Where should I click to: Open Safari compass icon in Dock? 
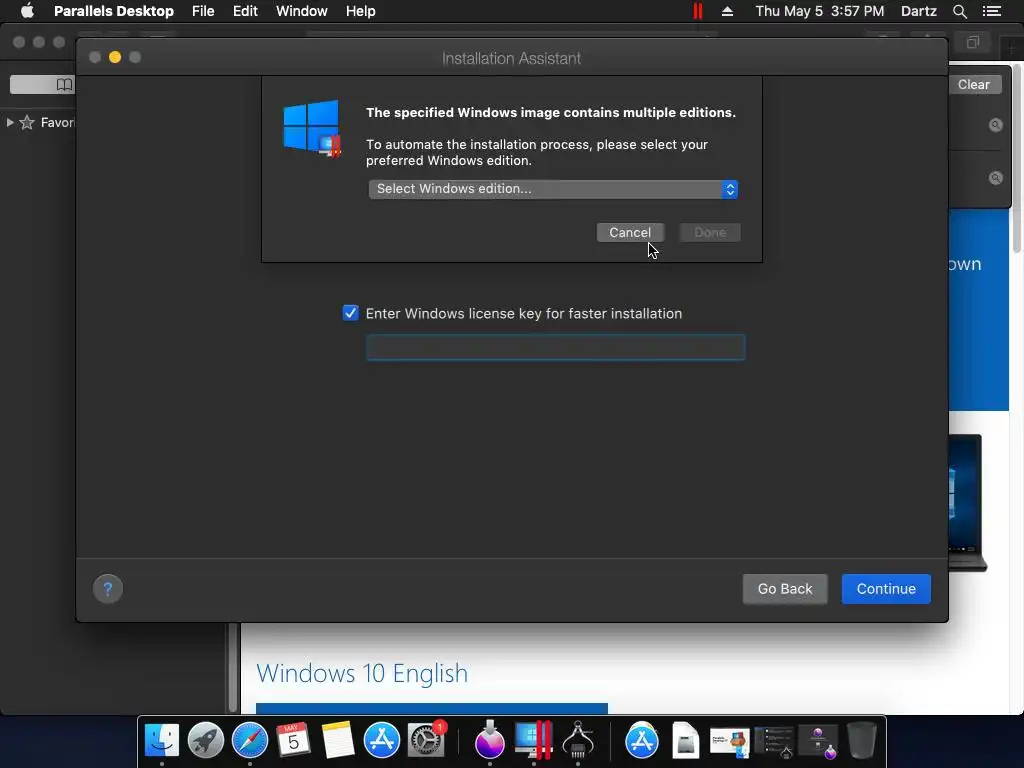(x=249, y=740)
